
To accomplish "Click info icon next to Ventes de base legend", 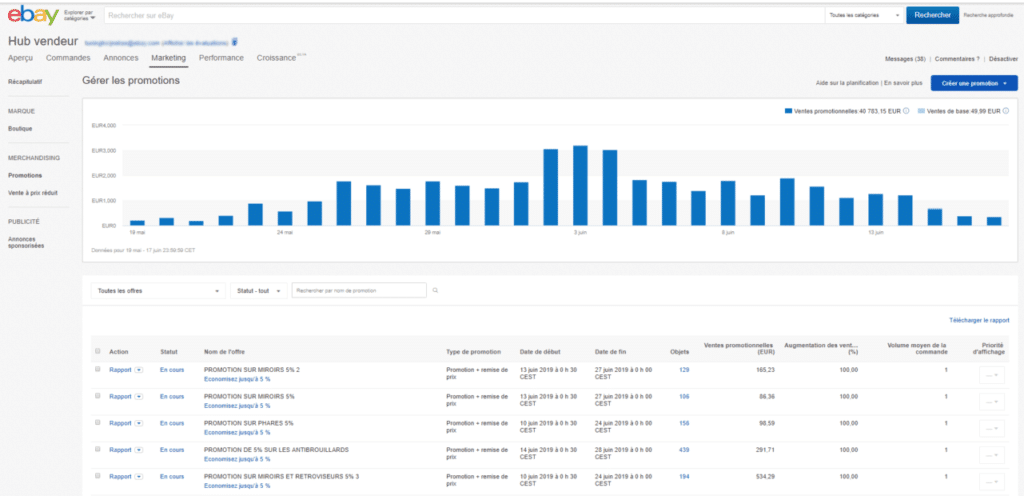I will click(1006, 111).
